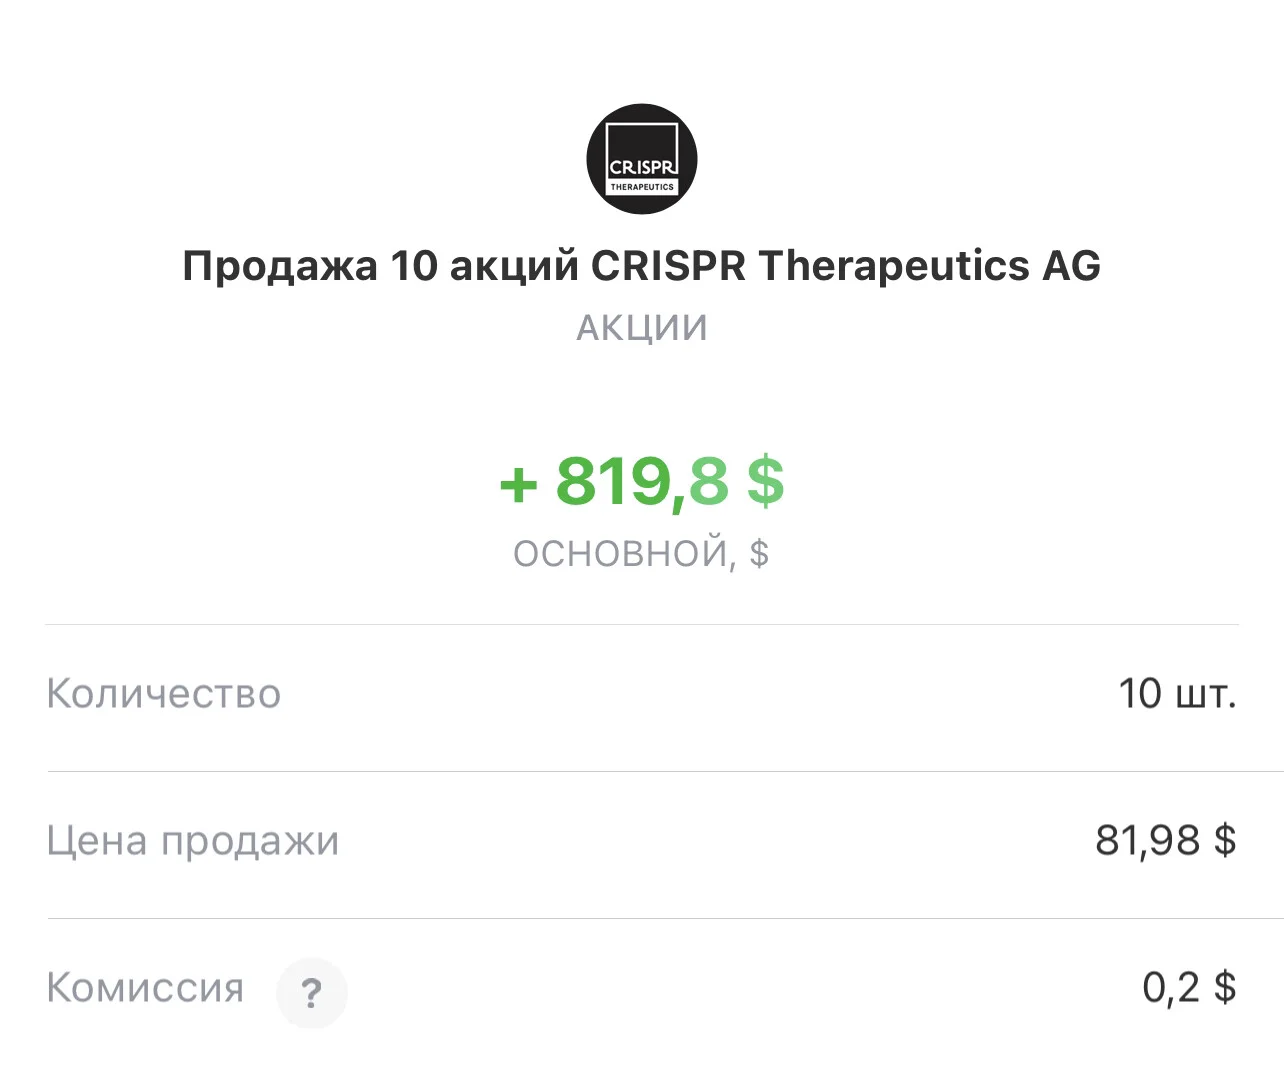Click the 81,98 sale price number
Viewport: 1284px width, 1065px height.
[x=1148, y=841]
